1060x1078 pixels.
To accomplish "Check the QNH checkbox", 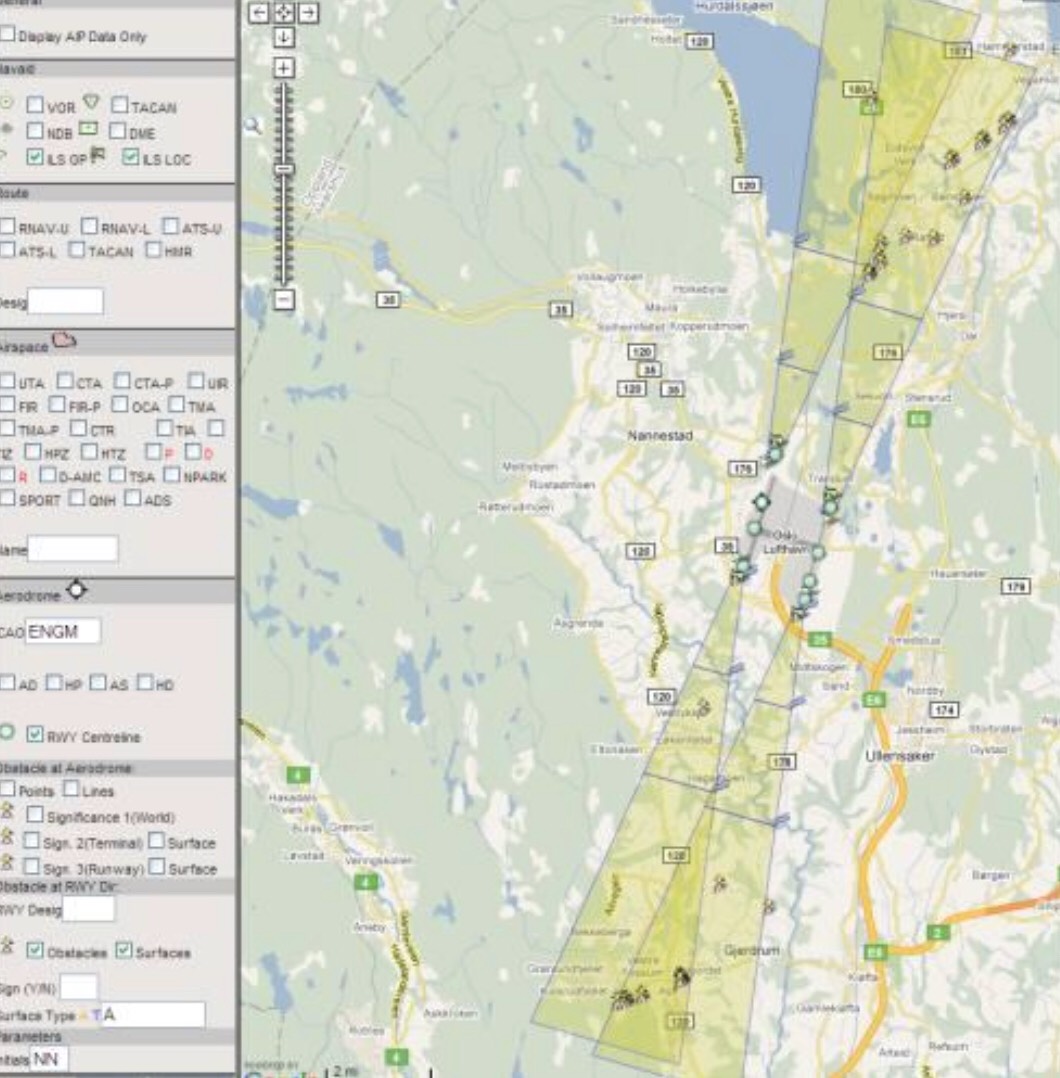I will point(77,497).
